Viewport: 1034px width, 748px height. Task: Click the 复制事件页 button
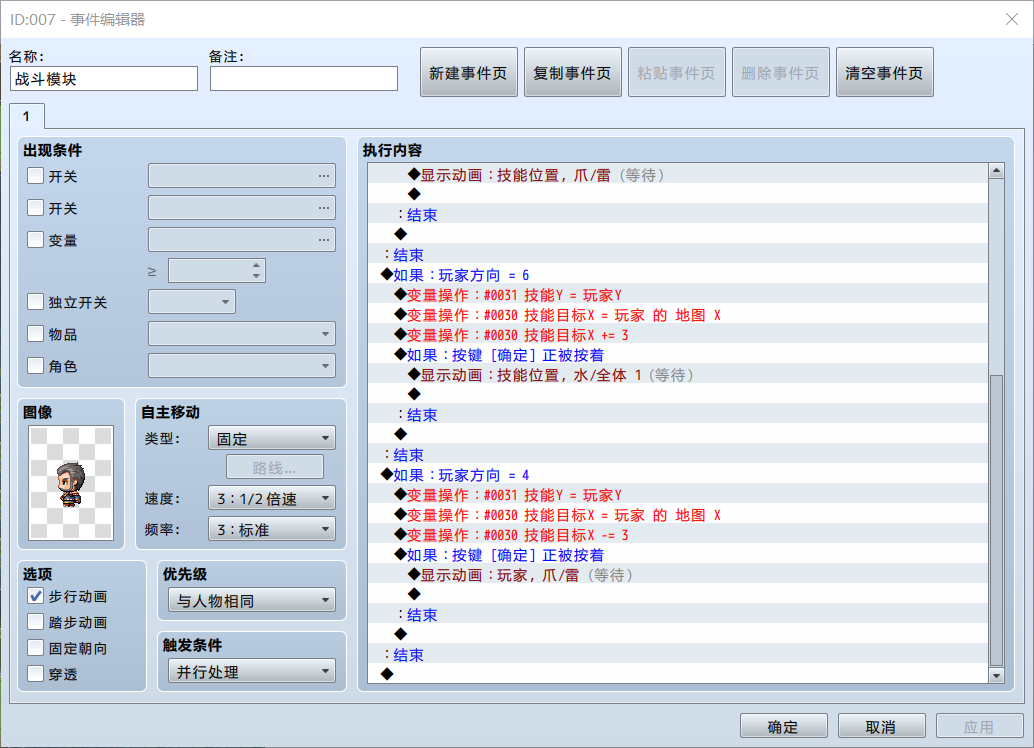pyautogui.click(x=573, y=73)
